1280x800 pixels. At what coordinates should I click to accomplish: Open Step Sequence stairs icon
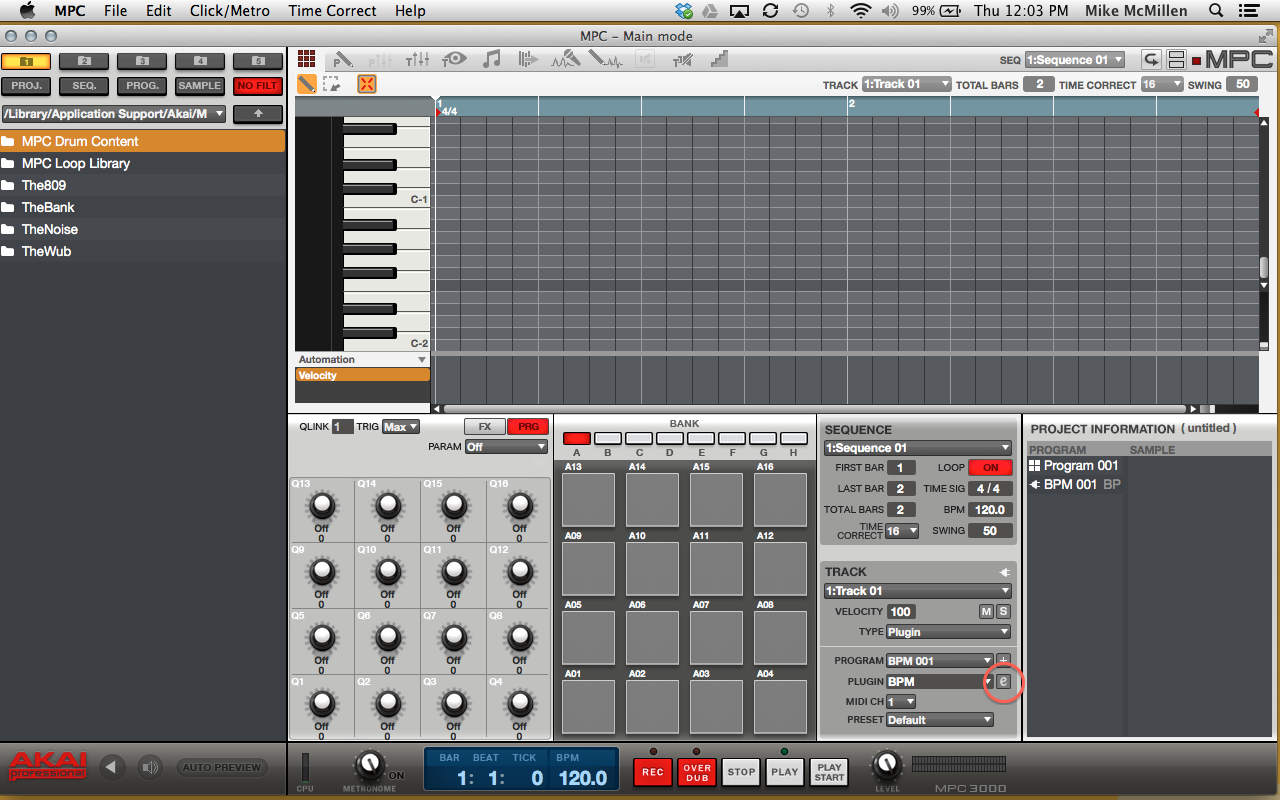719,60
